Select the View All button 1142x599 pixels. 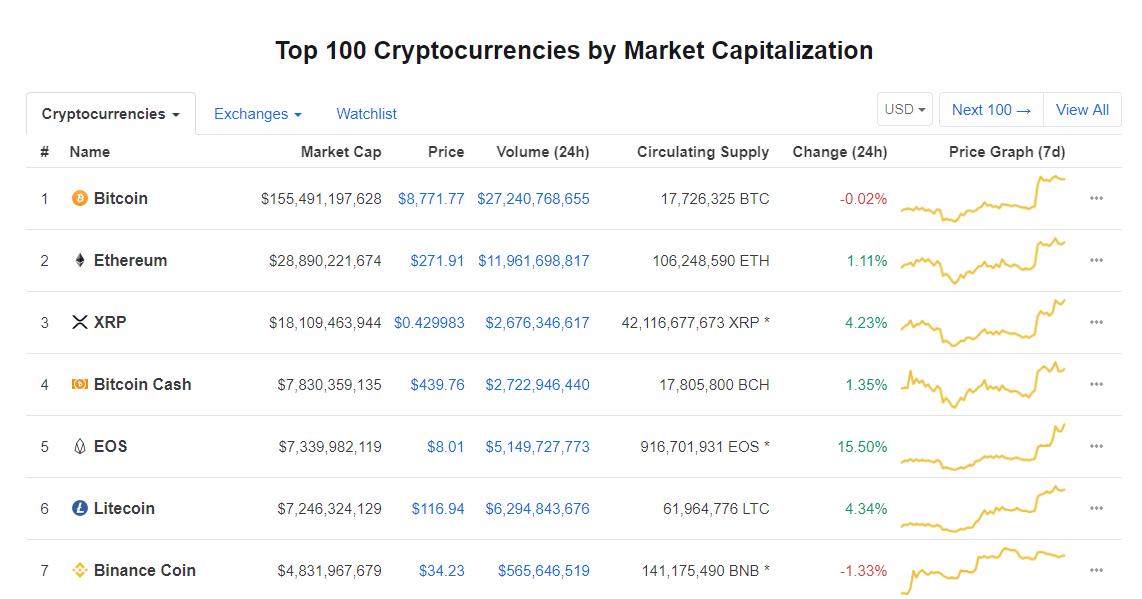(1082, 109)
